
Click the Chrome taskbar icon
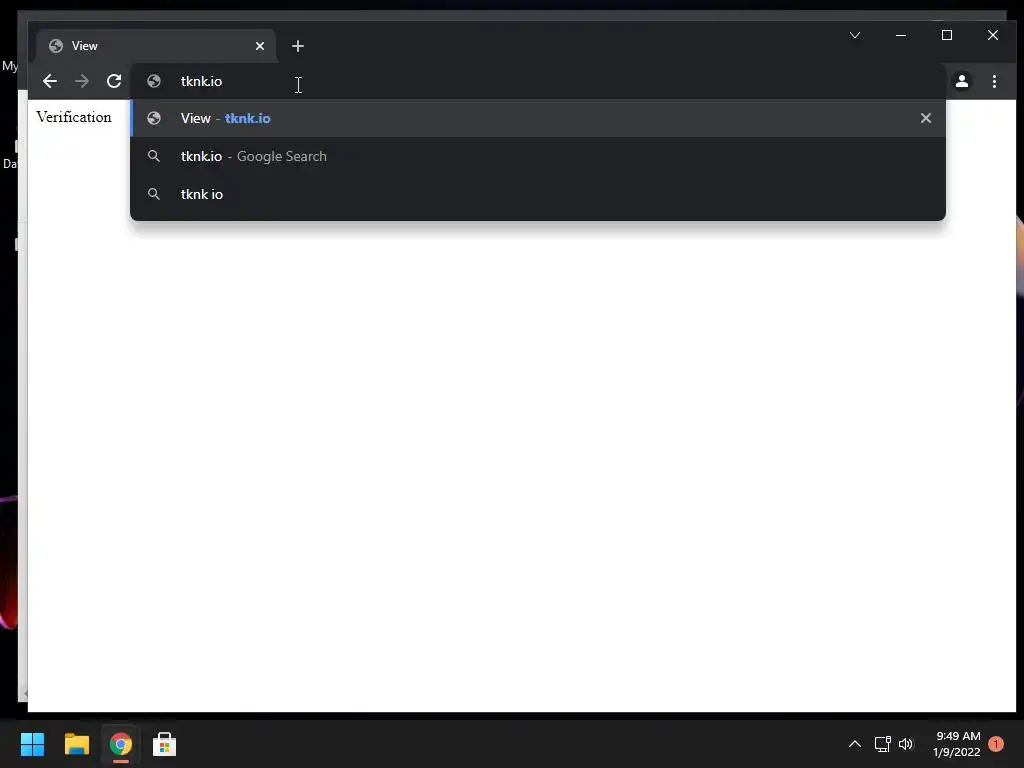click(x=121, y=744)
